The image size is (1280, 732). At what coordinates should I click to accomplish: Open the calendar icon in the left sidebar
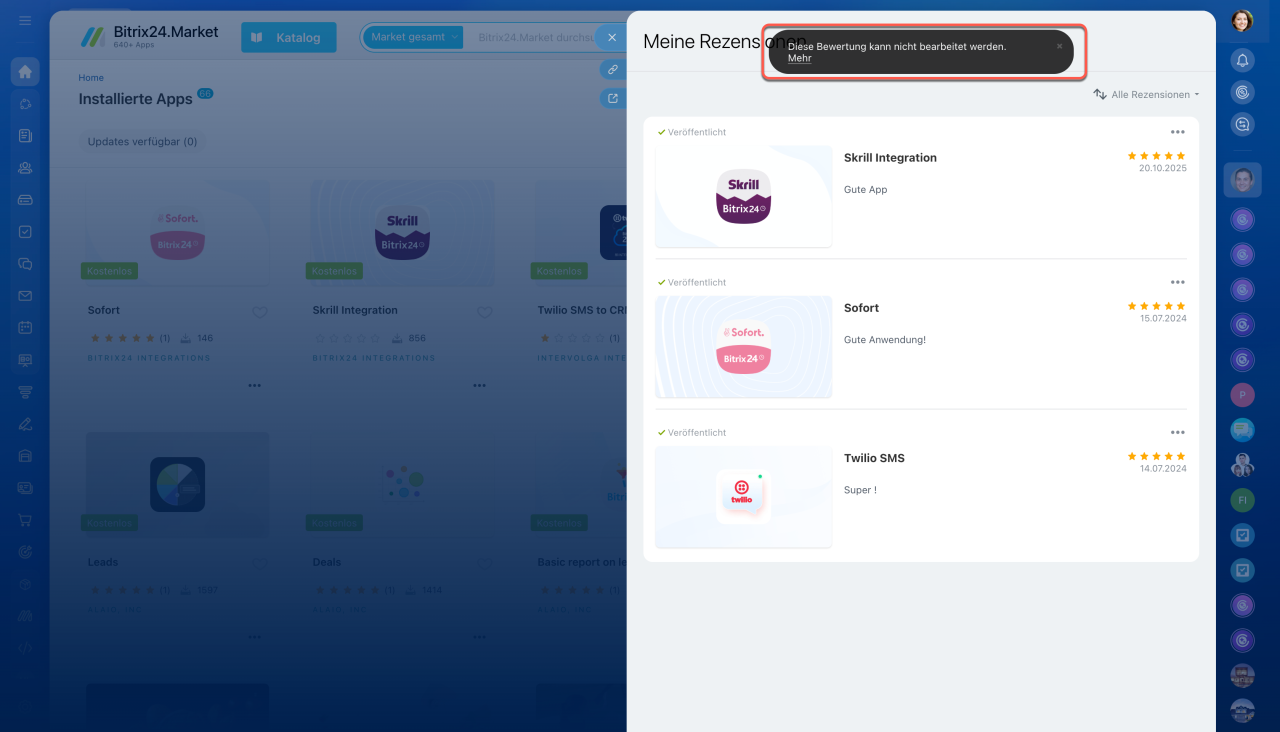(x=25, y=328)
